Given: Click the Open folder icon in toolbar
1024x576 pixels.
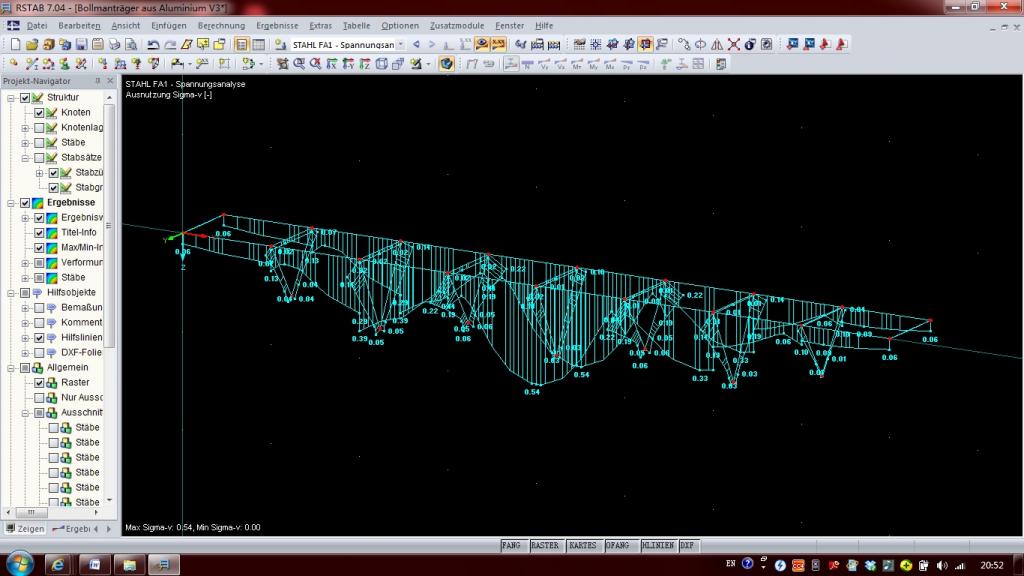Looking at the screenshot, I should (32, 44).
